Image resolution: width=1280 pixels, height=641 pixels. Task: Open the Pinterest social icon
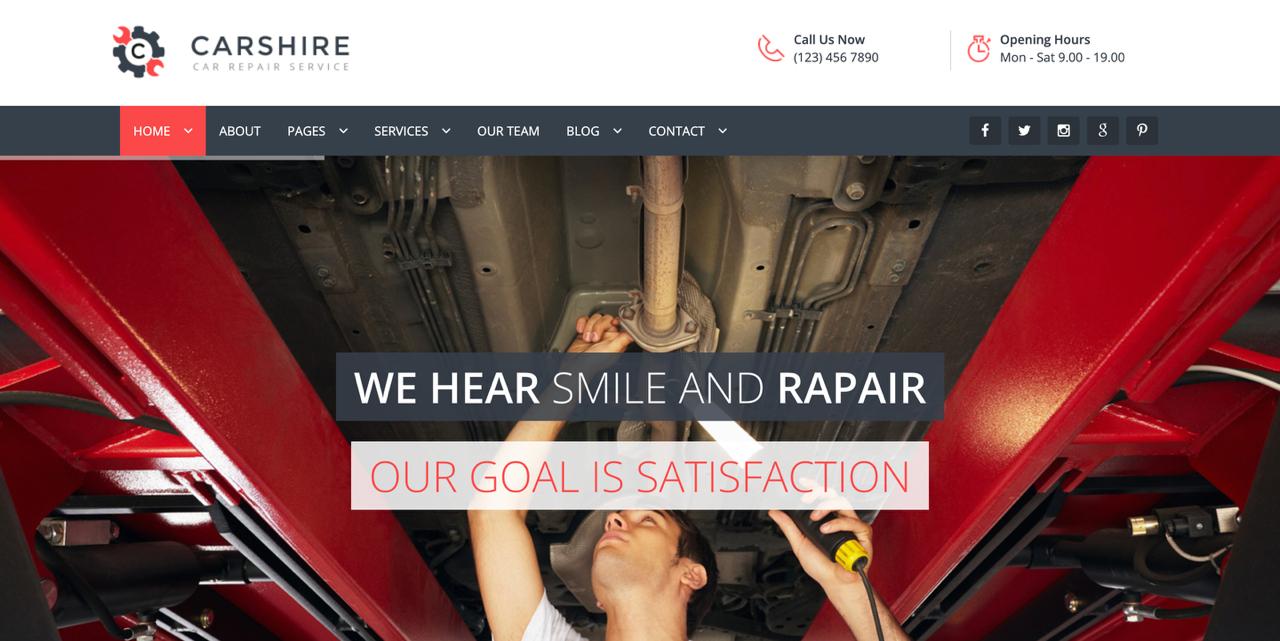point(1142,130)
